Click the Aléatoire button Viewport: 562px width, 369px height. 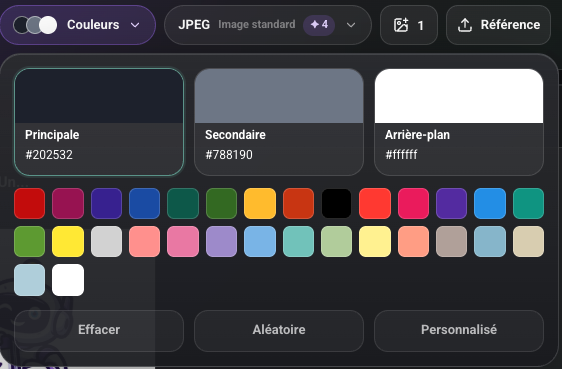[279, 331]
